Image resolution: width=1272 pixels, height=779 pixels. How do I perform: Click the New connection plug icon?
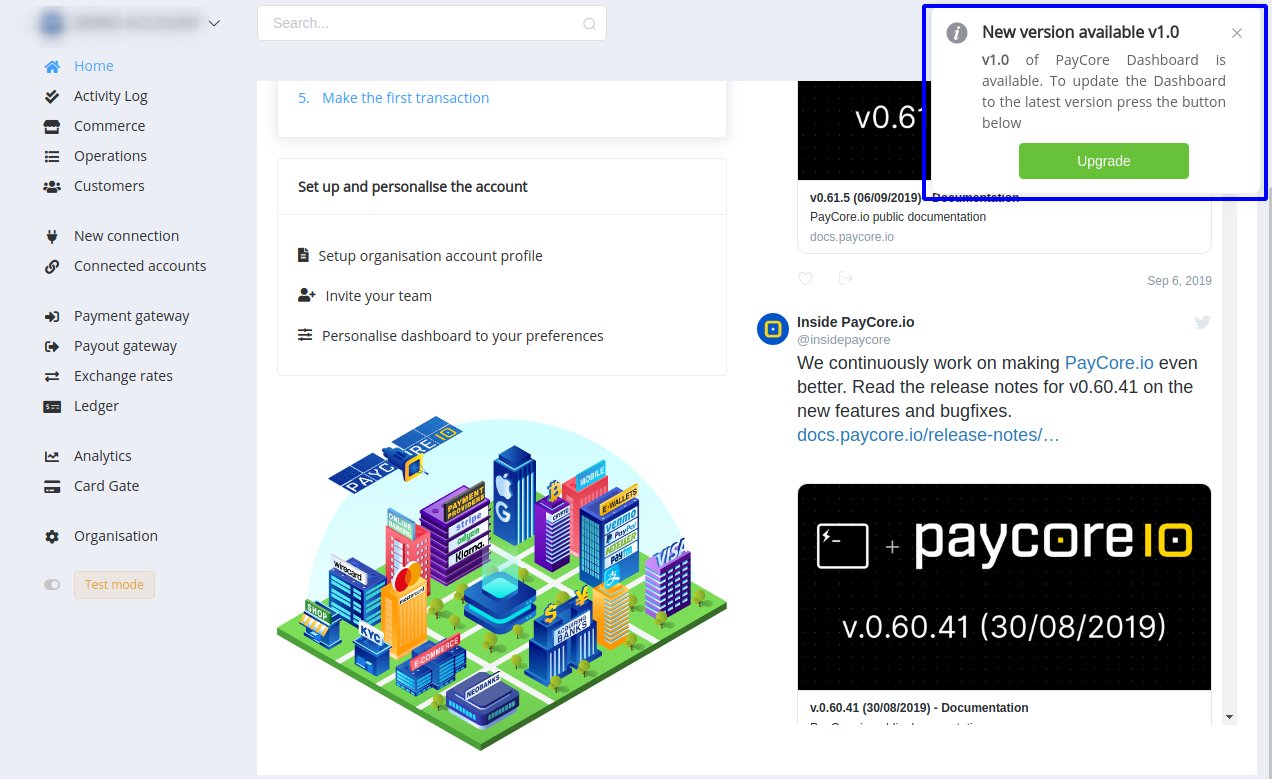[x=52, y=236]
